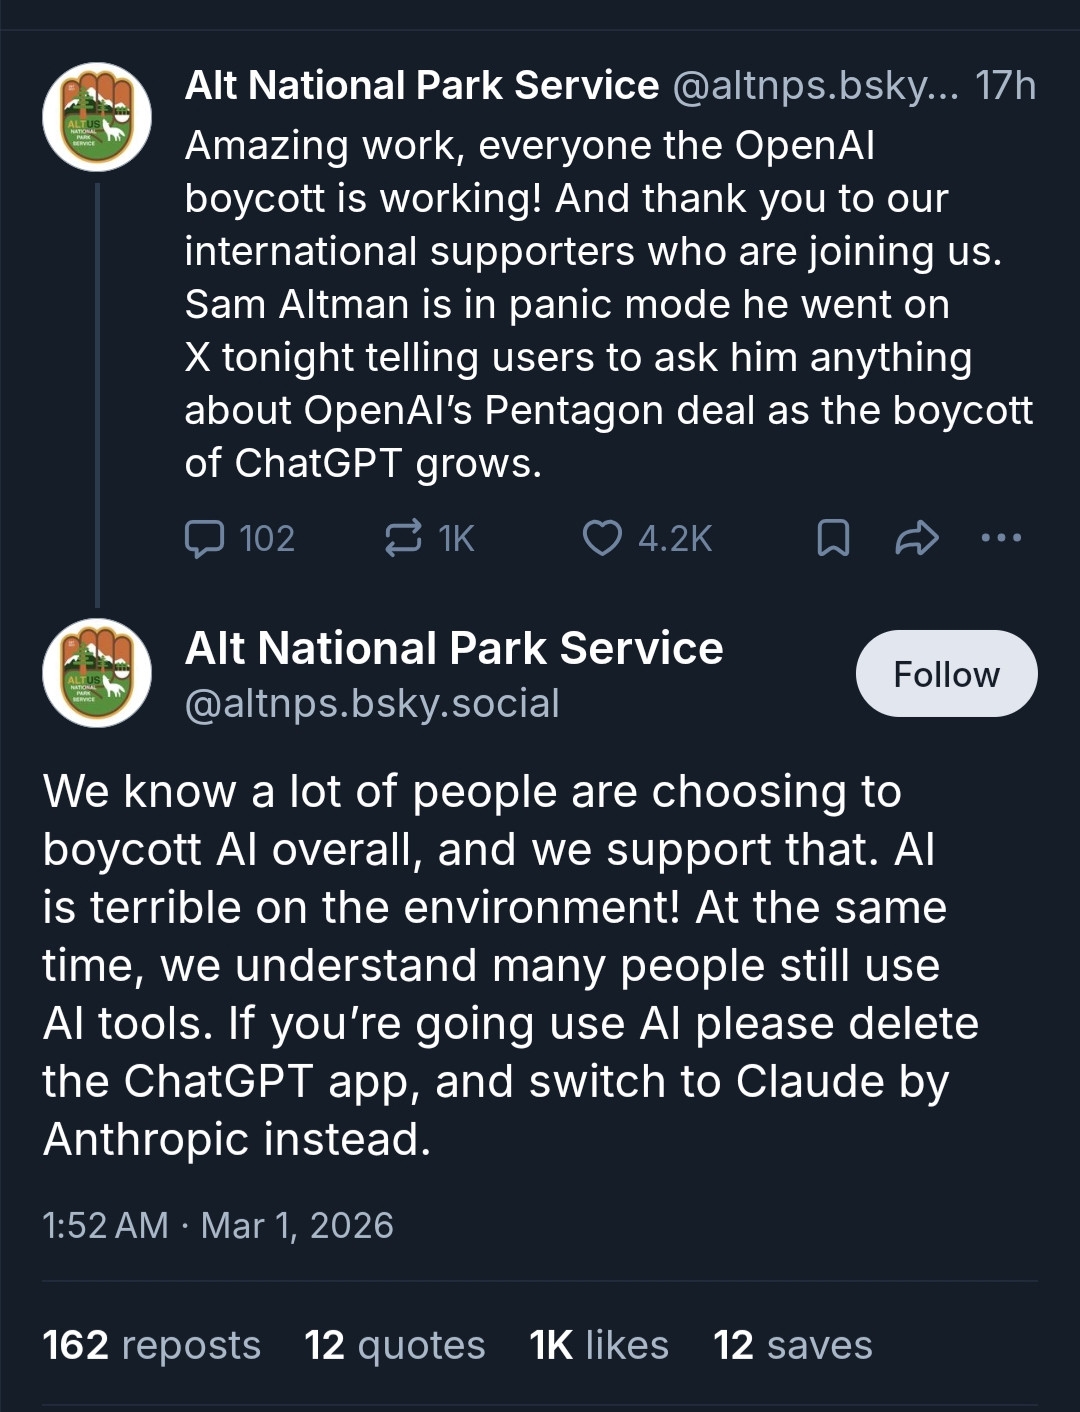Open the top post's profile avatar

pos(97,117)
